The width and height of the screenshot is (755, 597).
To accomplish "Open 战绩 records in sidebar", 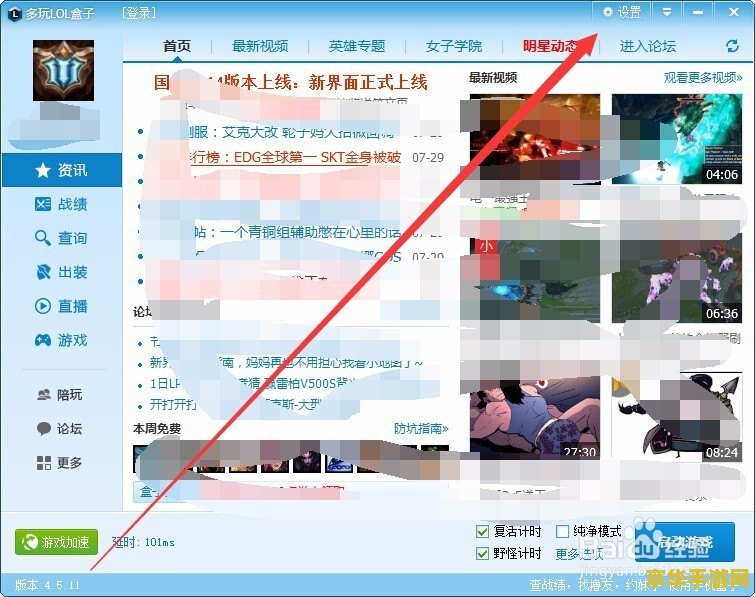I will pyautogui.click(x=61, y=204).
